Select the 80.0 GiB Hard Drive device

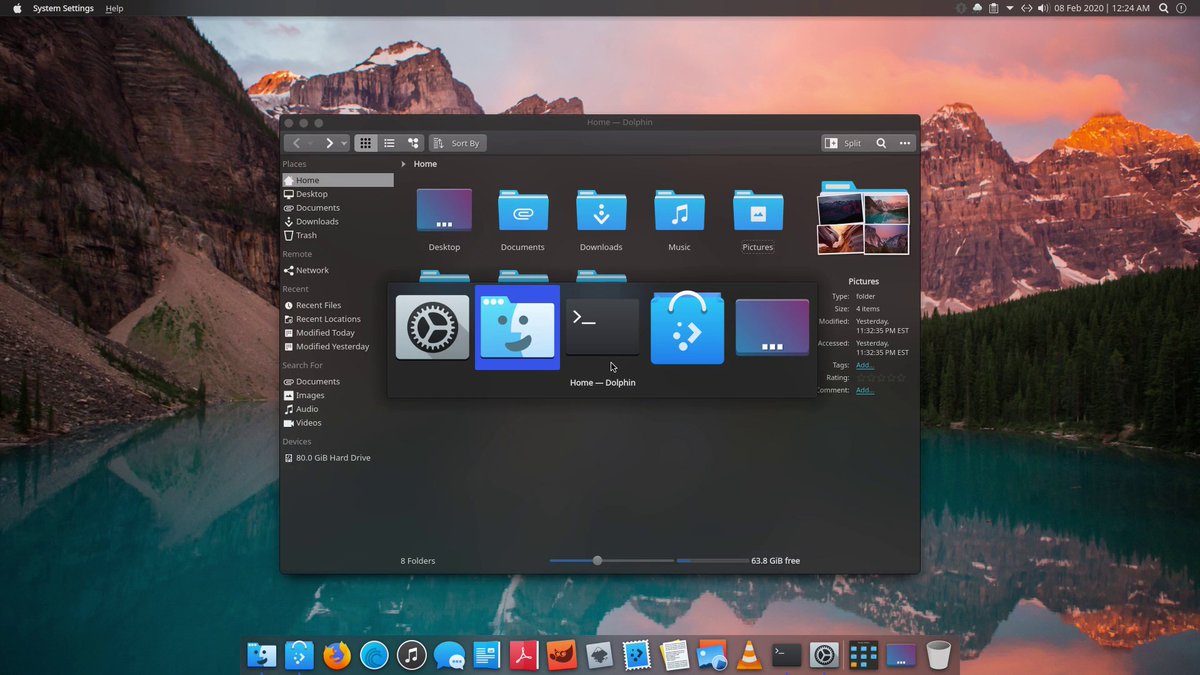coord(337,458)
